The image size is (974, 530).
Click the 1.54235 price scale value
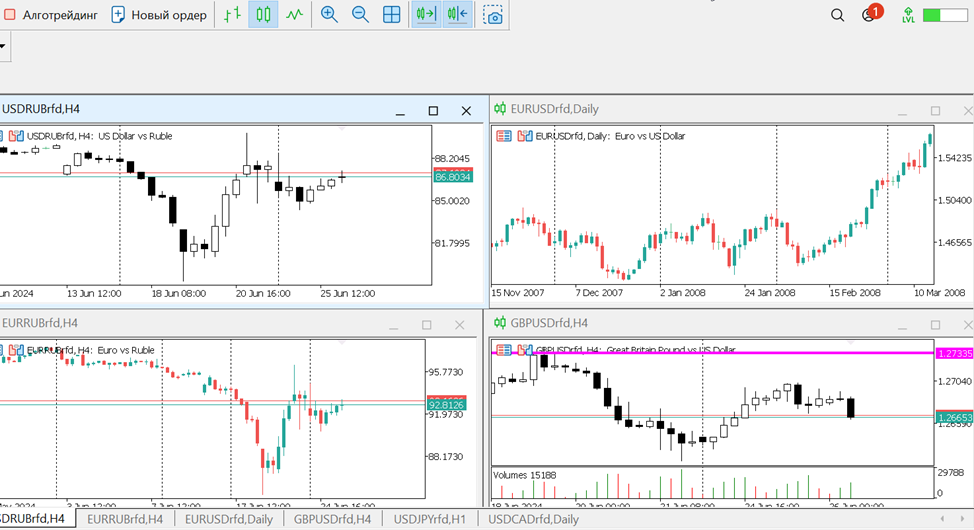(954, 158)
